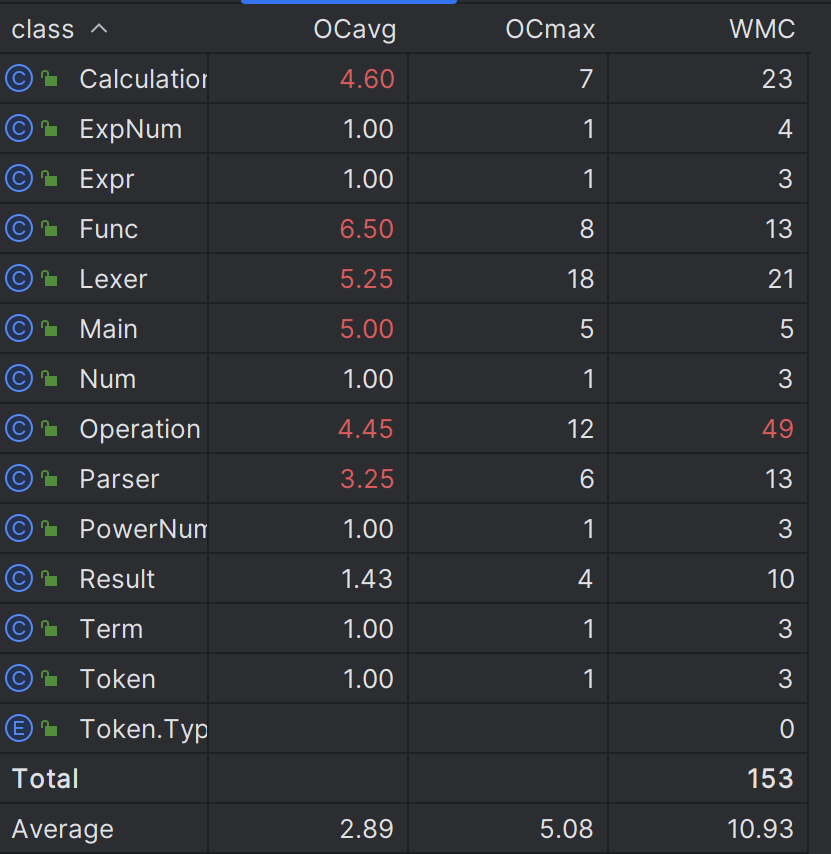
Task: Click the class icon beside Calculation row
Action: point(19,78)
